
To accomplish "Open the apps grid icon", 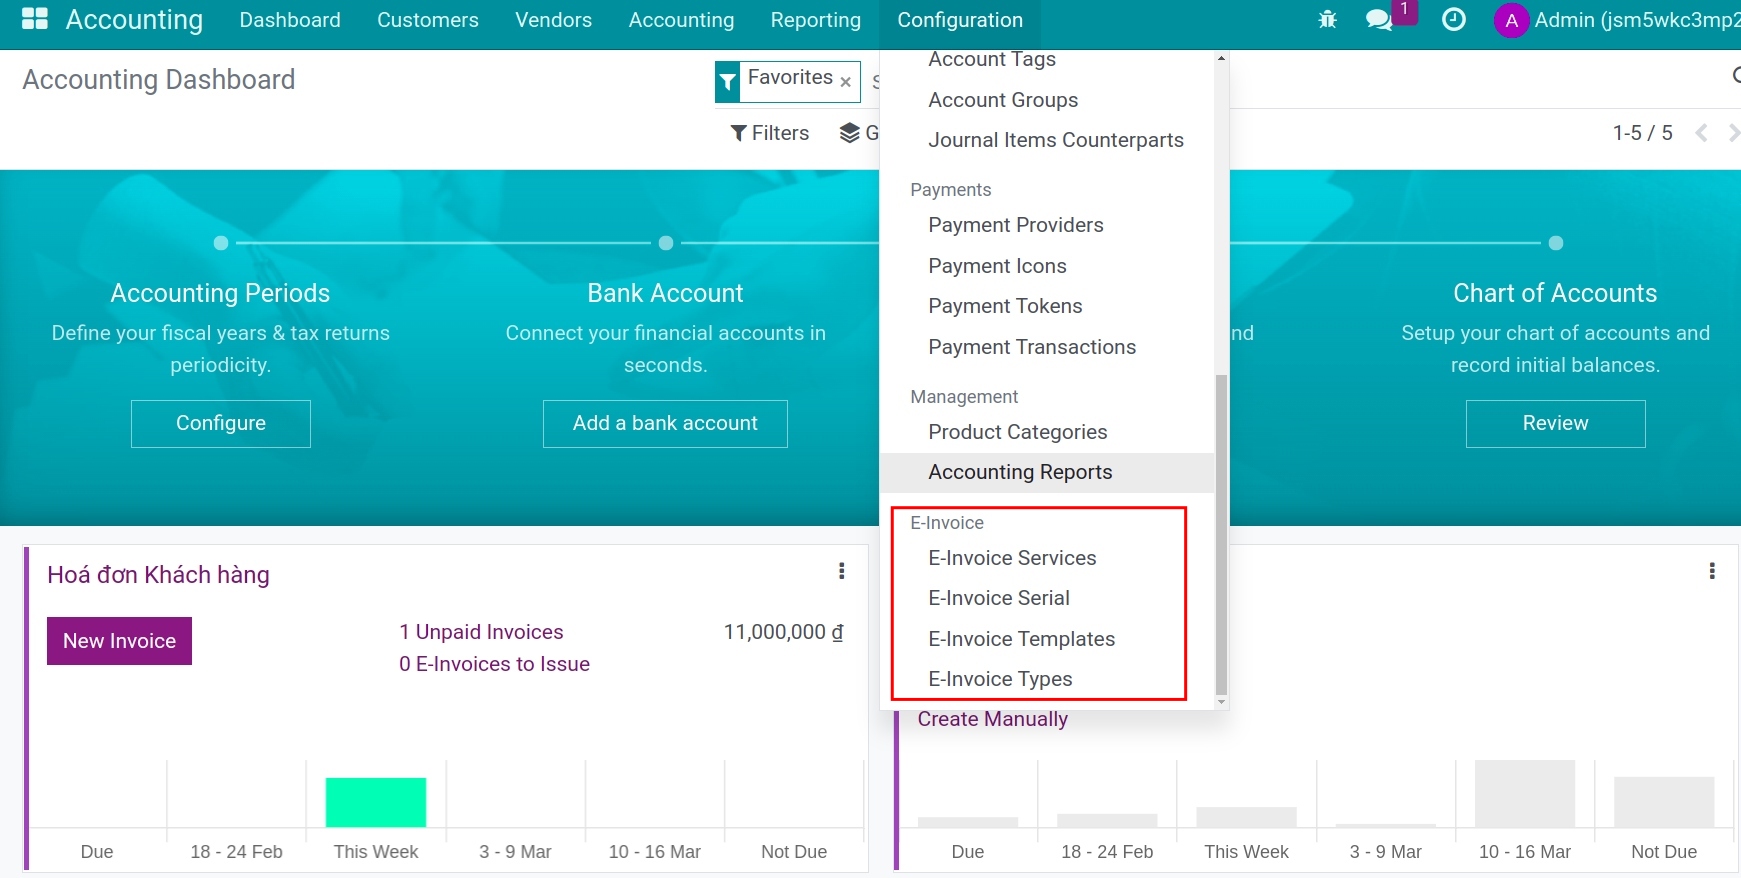I will tap(35, 19).
